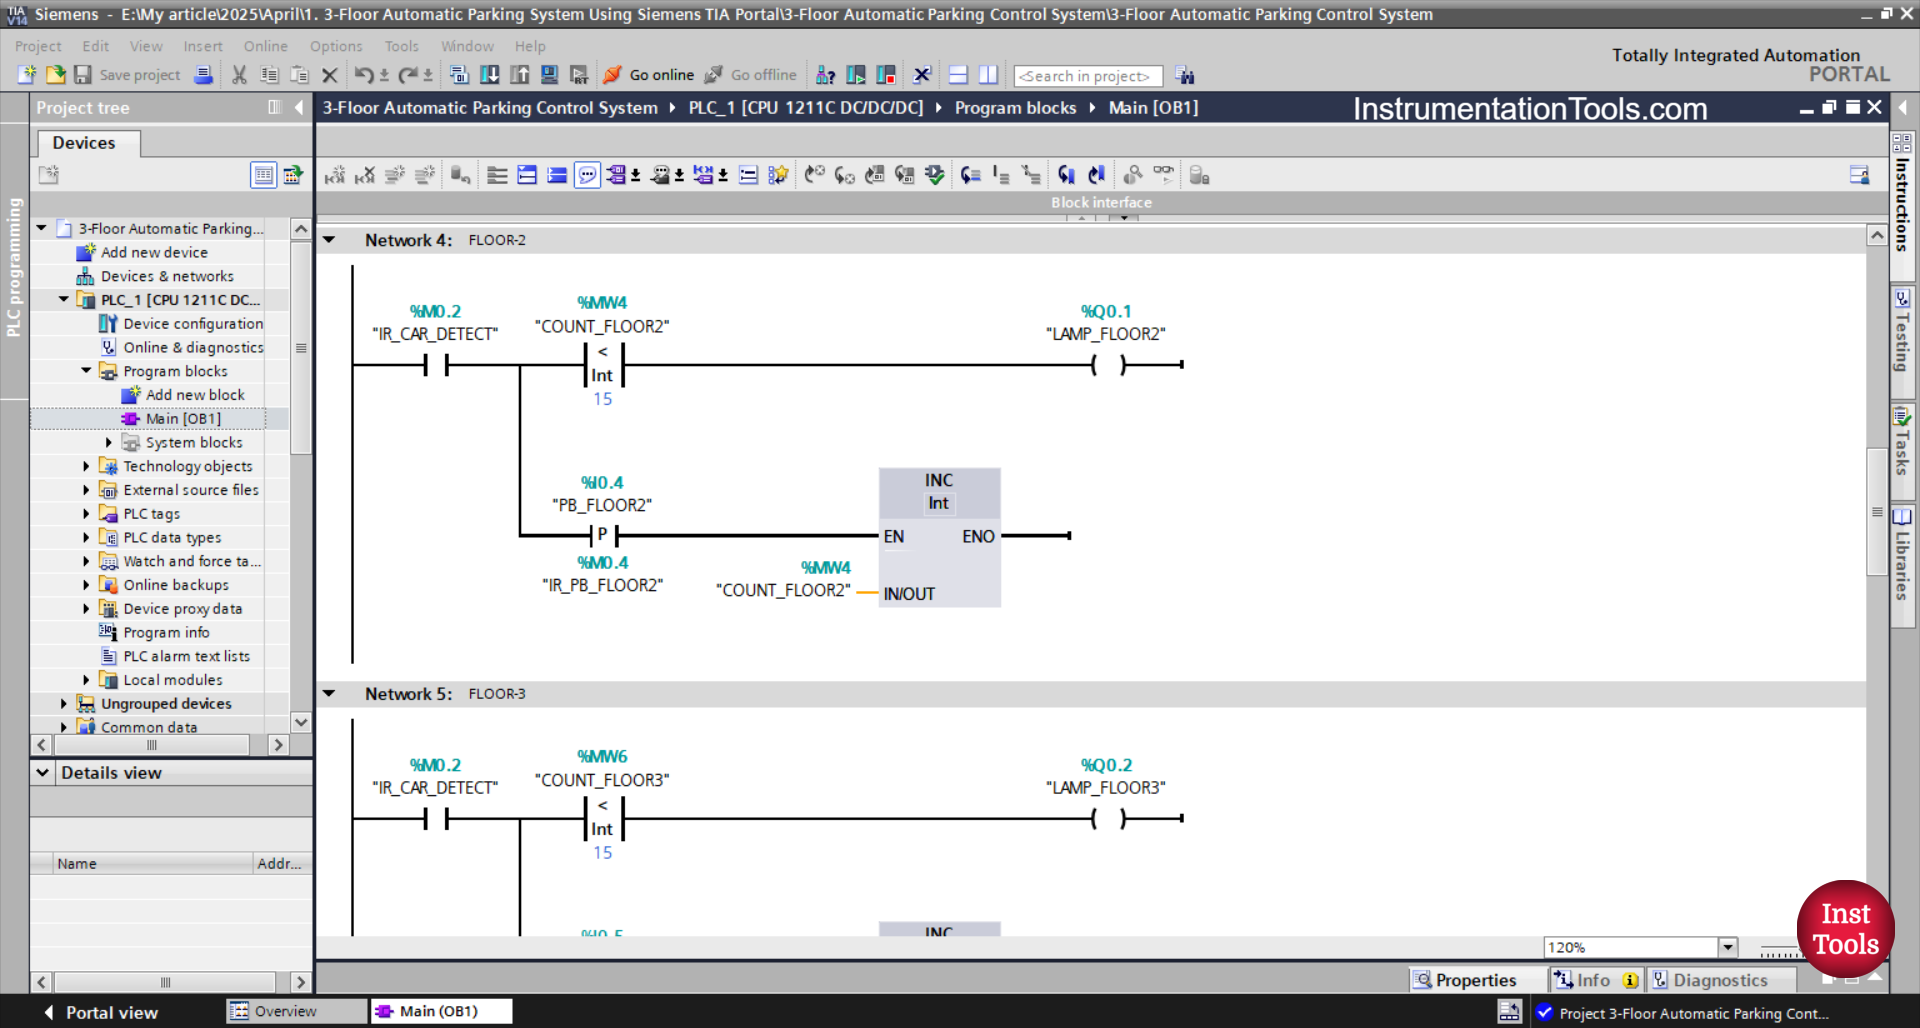Select the Start simulation icon
The height and width of the screenshot is (1028, 1920).
pos(550,74)
